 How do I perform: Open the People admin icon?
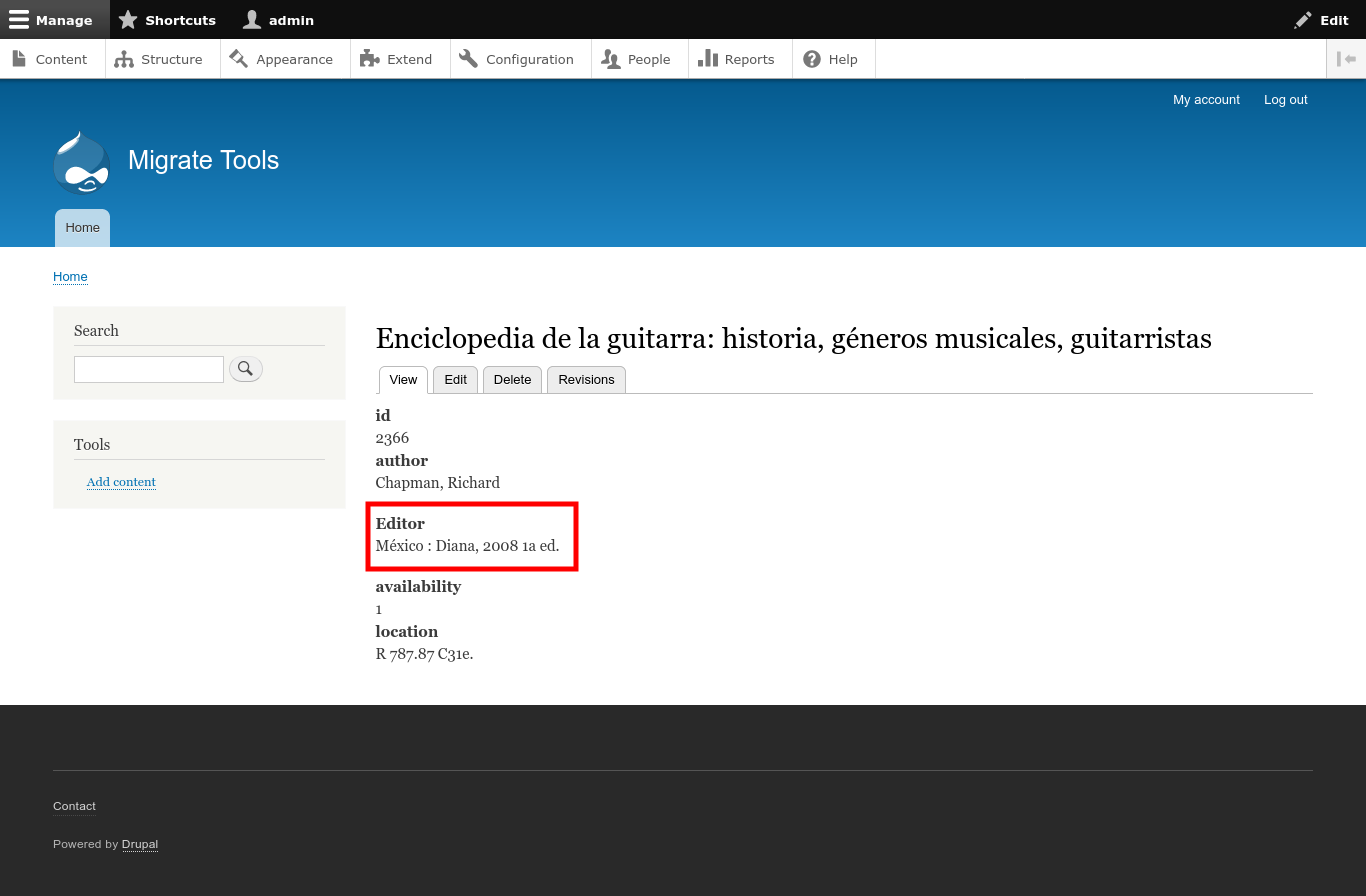pyautogui.click(x=610, y=59)
